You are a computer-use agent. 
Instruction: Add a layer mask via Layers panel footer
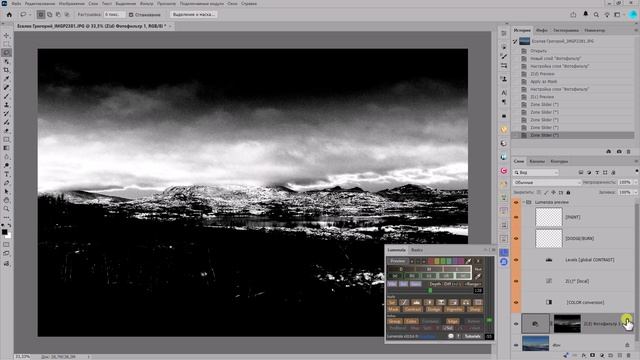593,356
